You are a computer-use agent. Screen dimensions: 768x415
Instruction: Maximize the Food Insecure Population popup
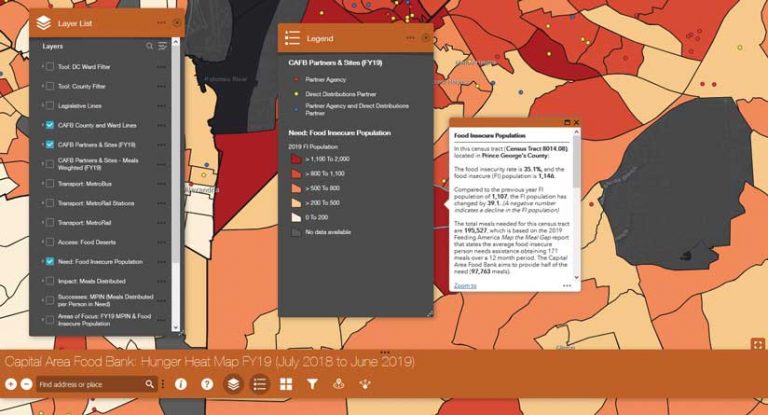pos(568,122)
